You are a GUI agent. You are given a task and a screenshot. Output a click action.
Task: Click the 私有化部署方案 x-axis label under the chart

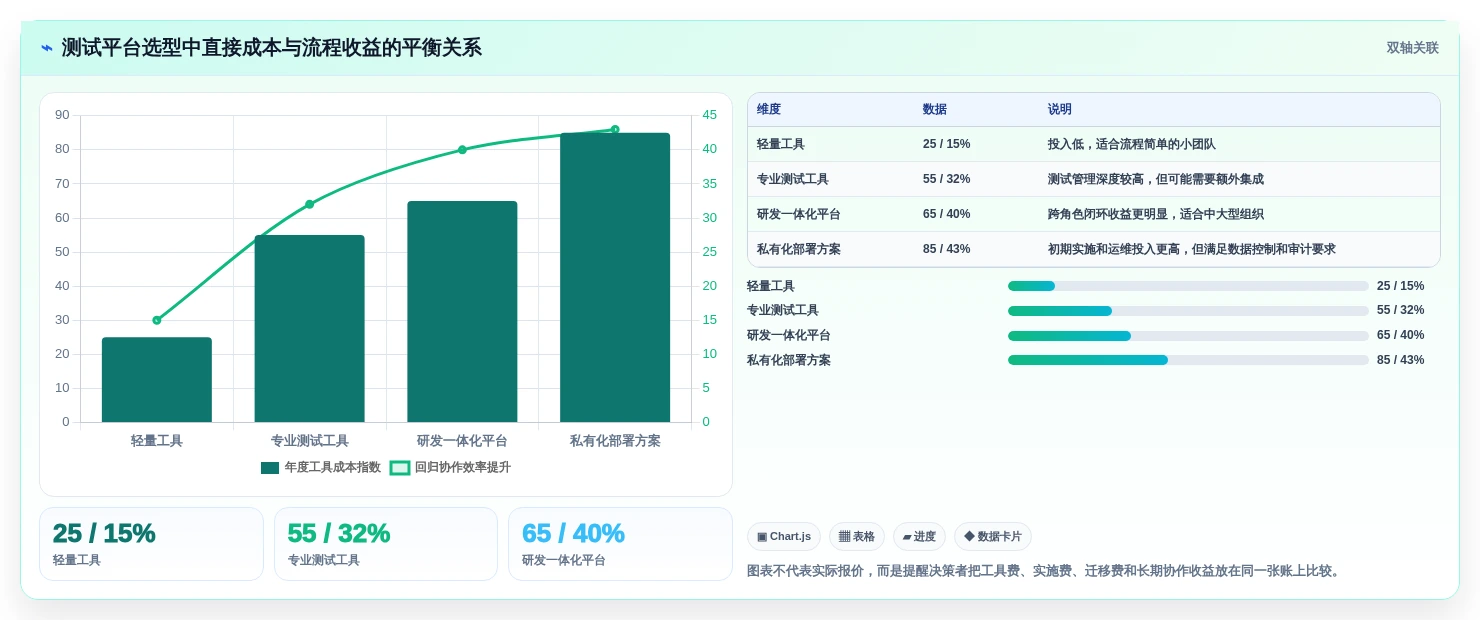pos(615,440)
